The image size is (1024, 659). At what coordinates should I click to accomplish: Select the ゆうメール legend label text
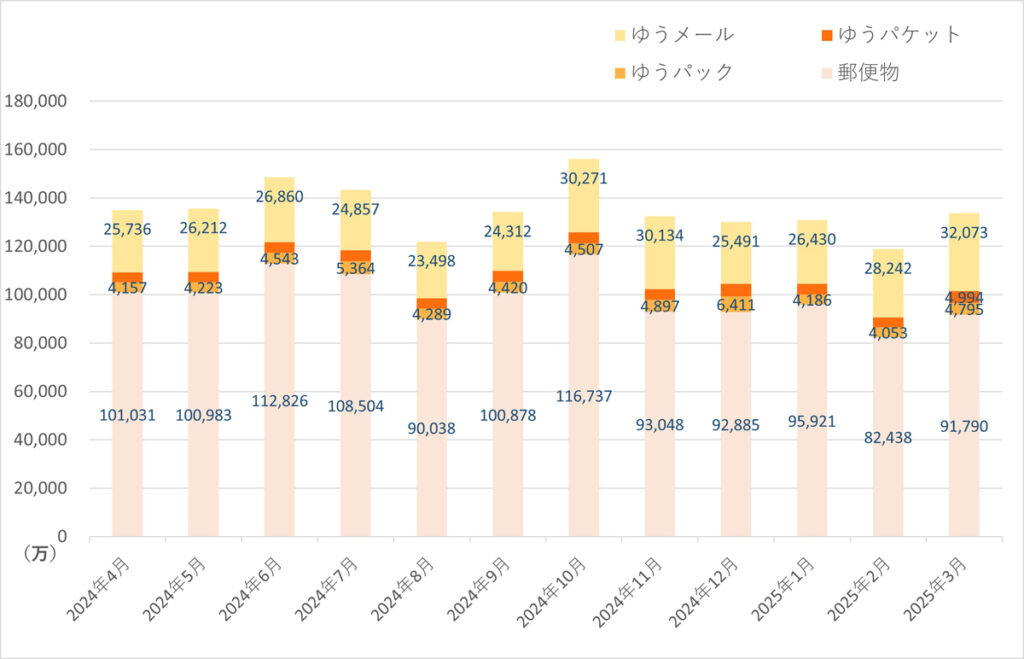(684, 35)
